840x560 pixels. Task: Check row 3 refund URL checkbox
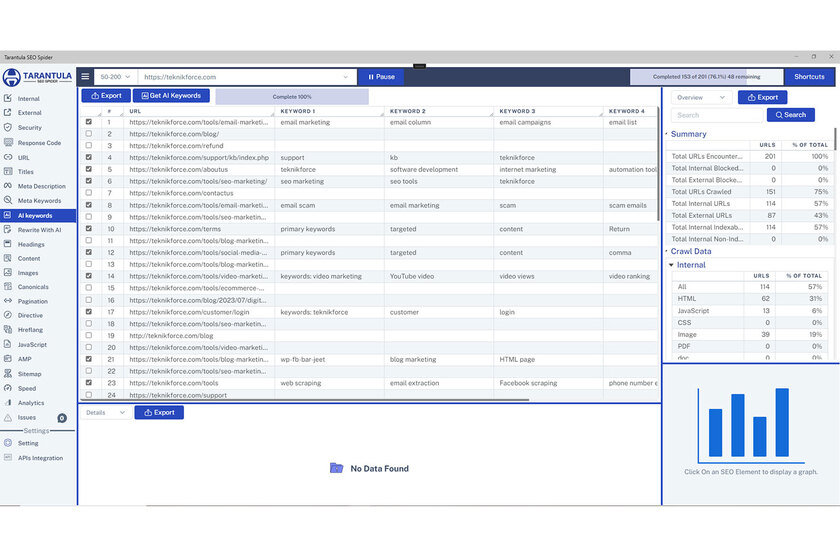click(88, 145)
